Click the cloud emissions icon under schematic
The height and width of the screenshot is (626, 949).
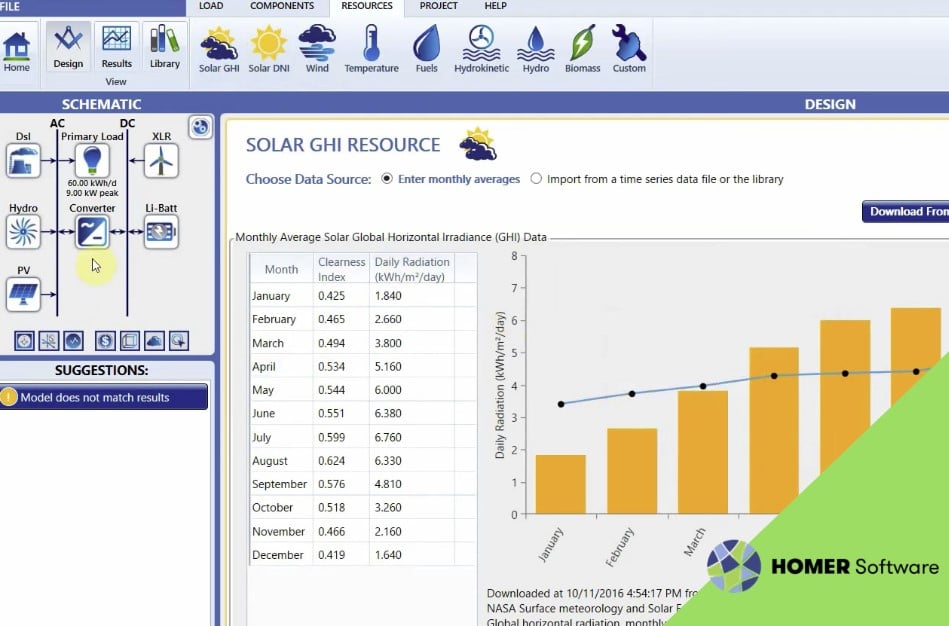[154, 341]
